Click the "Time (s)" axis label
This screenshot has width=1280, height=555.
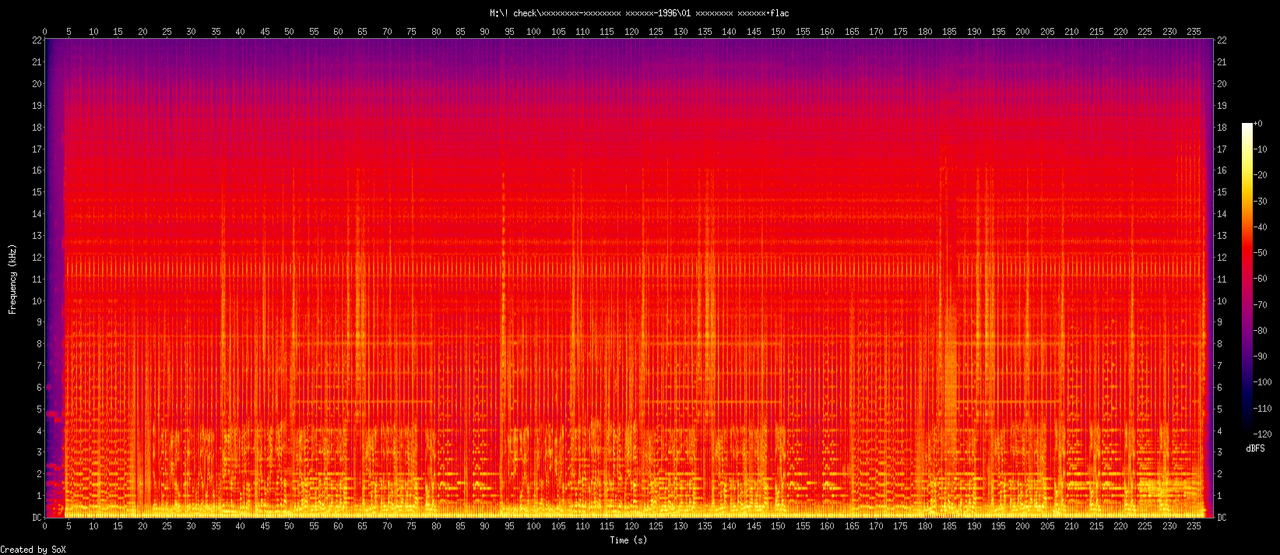pos(629,540)
